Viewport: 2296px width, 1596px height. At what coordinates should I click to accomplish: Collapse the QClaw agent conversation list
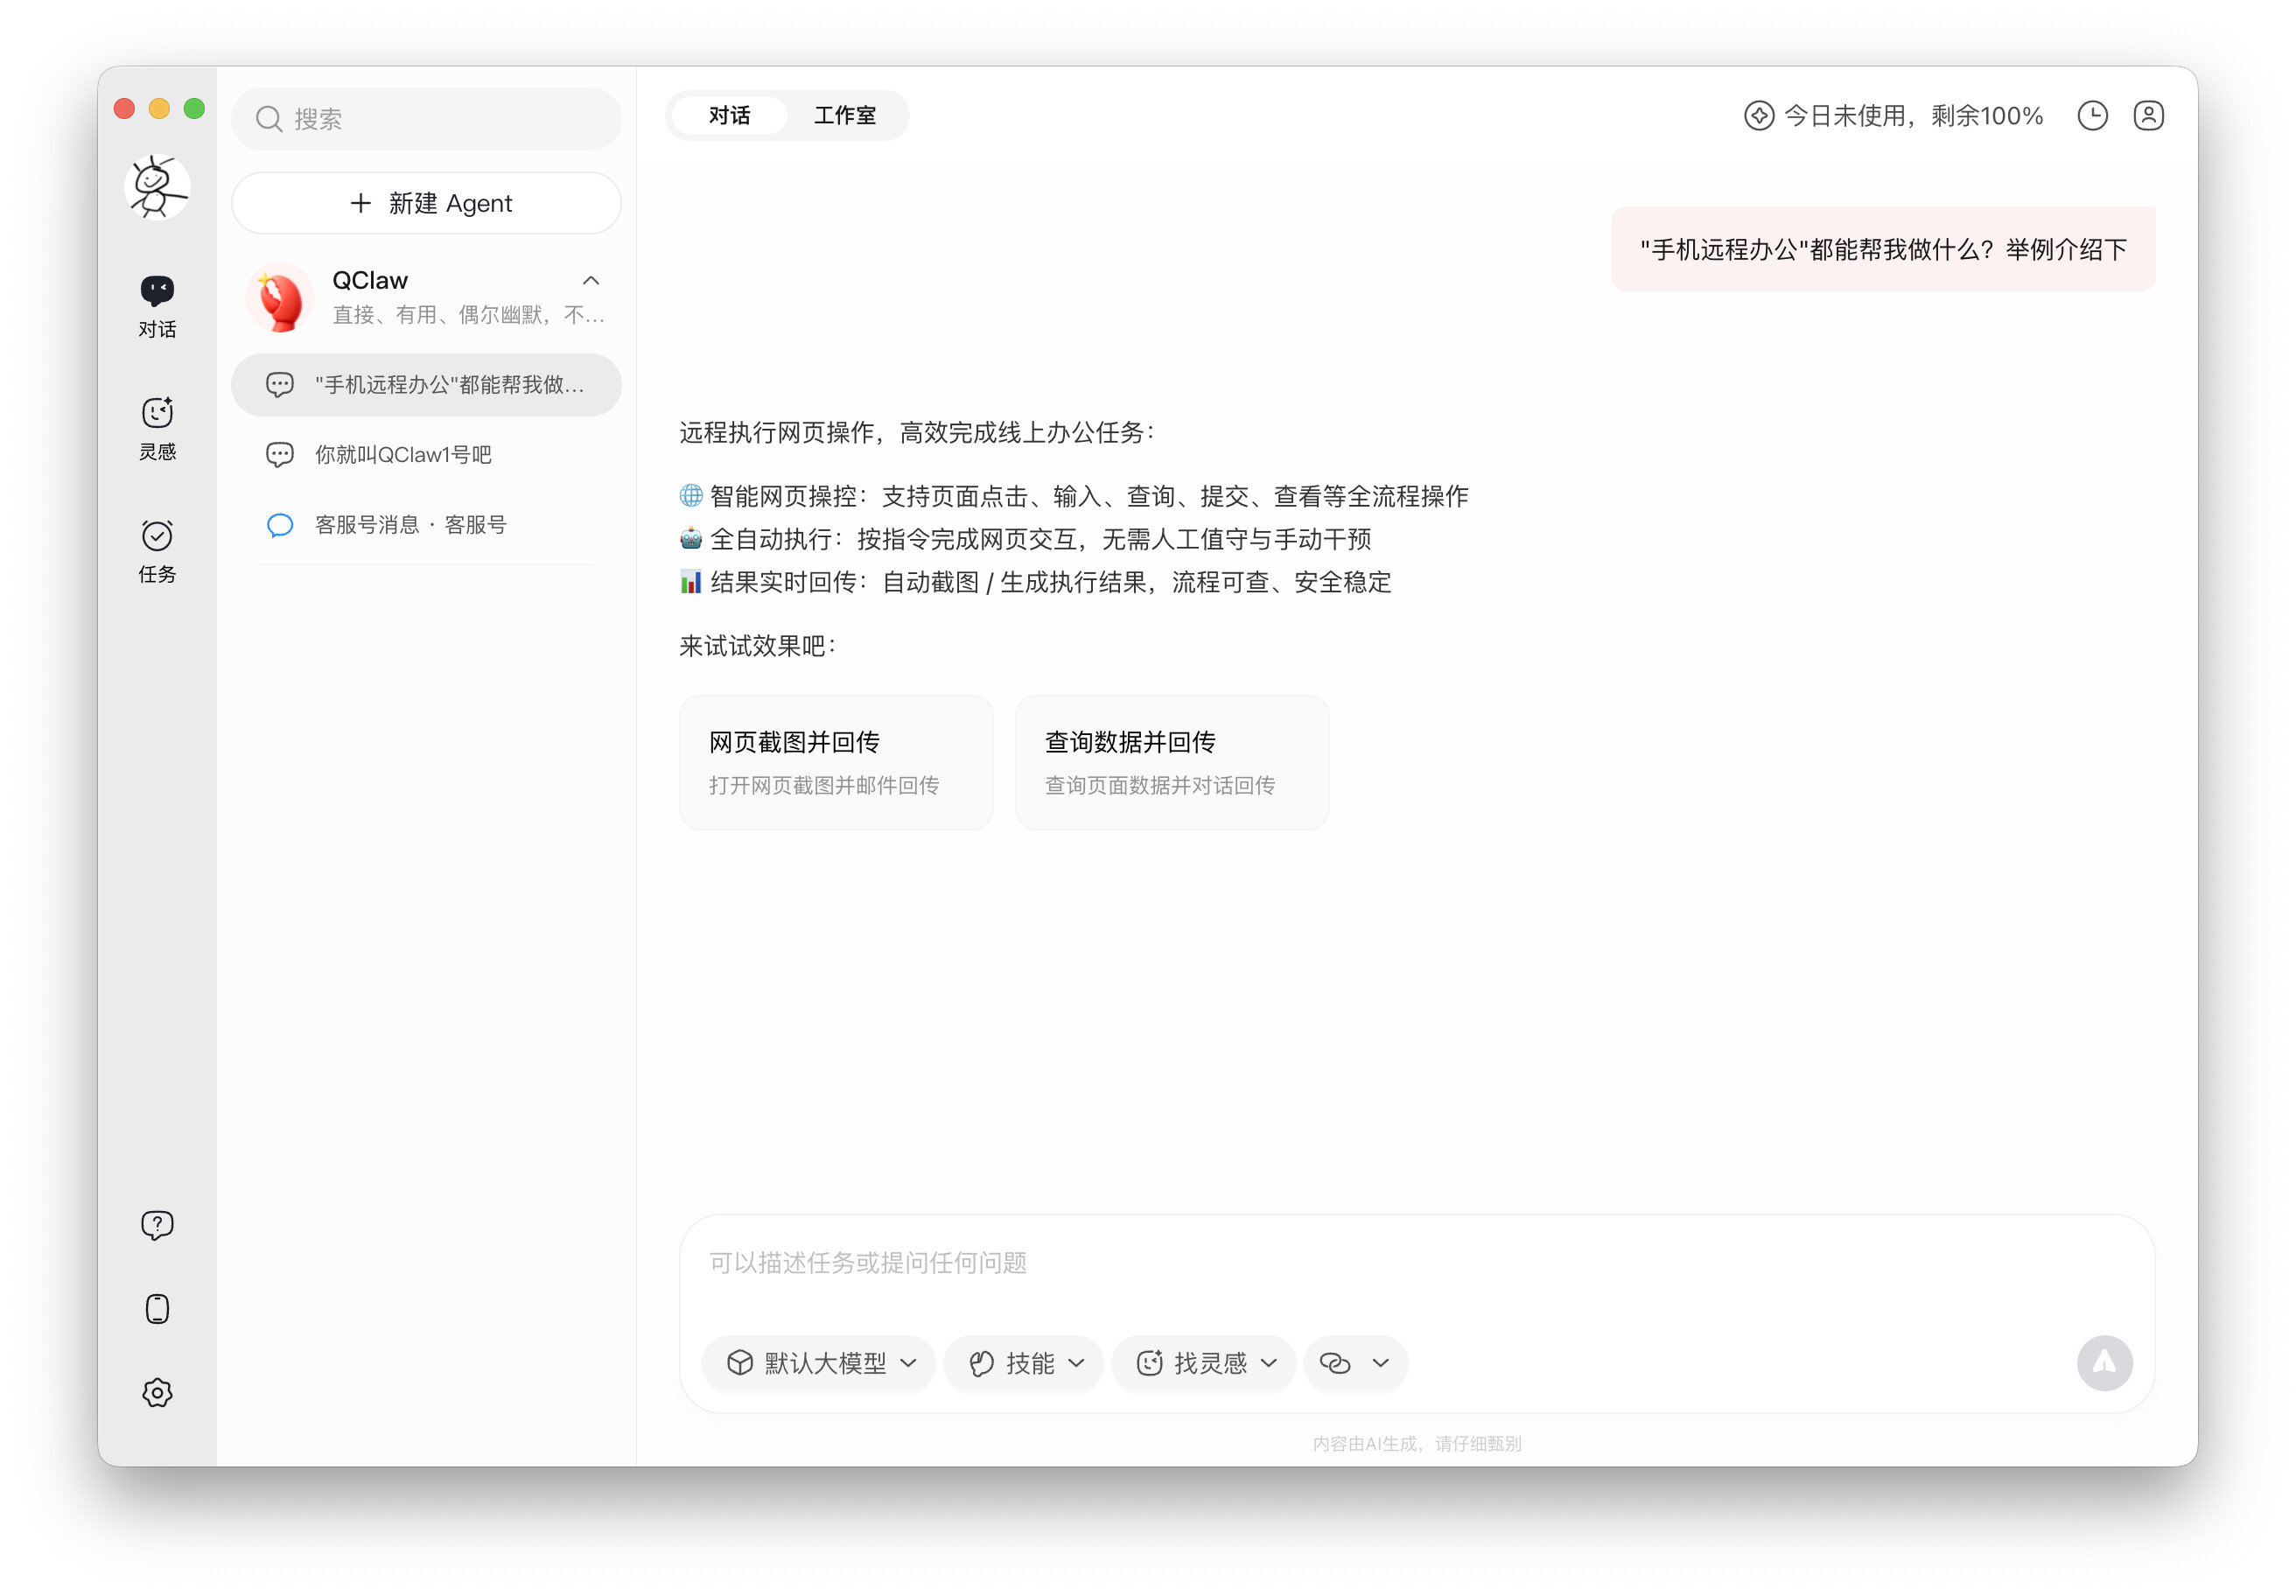pos(591,281)
